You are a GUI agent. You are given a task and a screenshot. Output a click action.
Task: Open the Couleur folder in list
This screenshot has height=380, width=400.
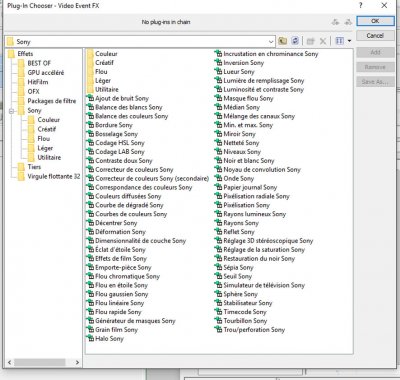coord(106,54)
